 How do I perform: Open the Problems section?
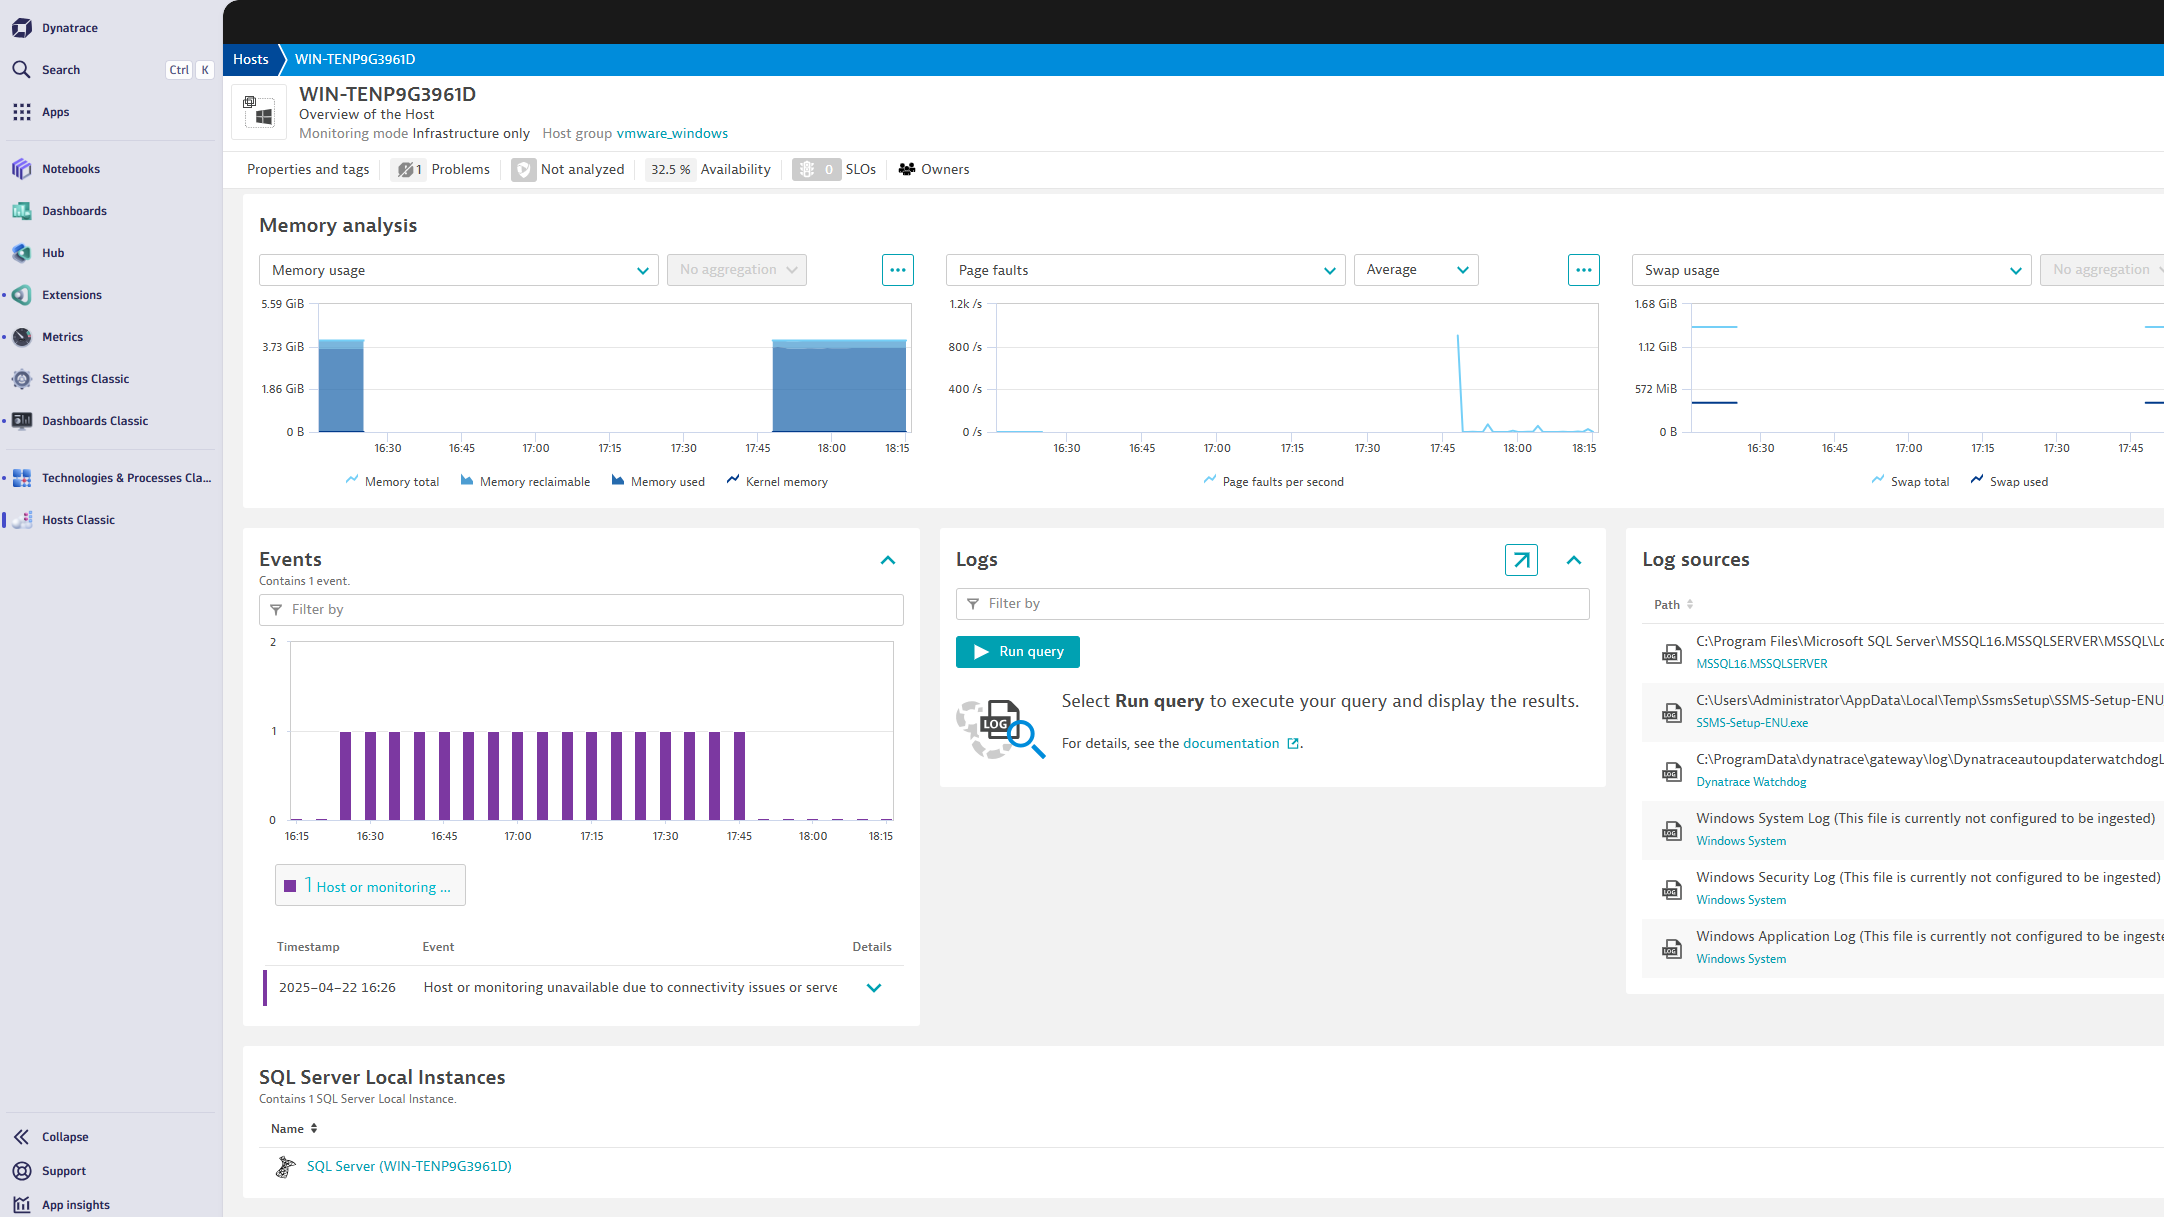441,169
